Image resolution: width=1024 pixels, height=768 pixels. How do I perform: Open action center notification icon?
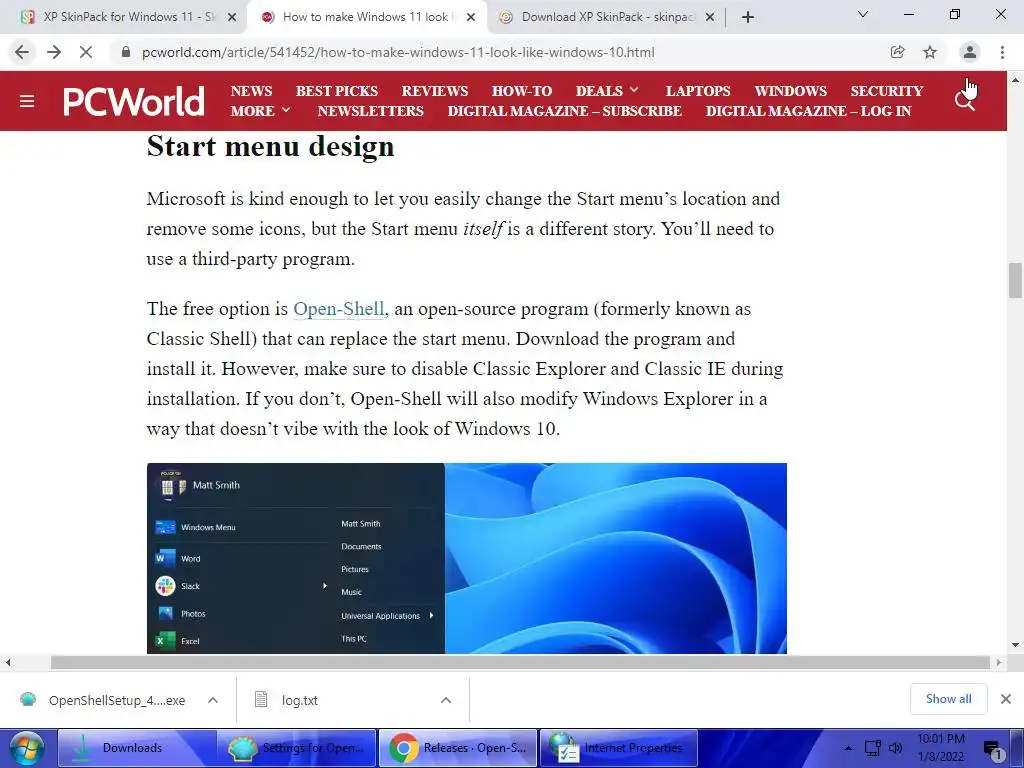click(x=993, y=749)
